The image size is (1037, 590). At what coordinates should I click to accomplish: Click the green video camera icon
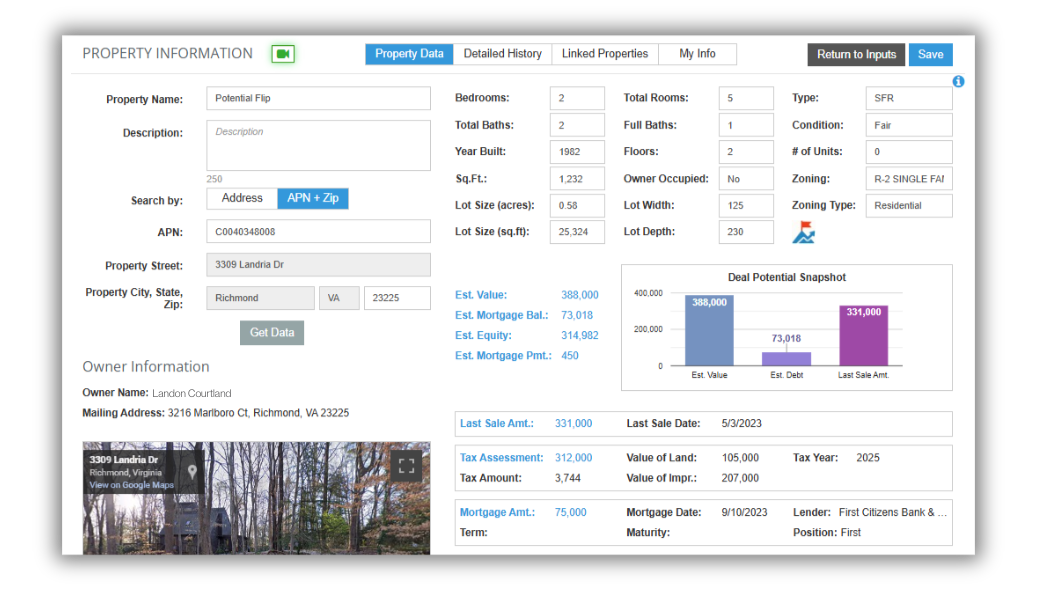(283, 54)
